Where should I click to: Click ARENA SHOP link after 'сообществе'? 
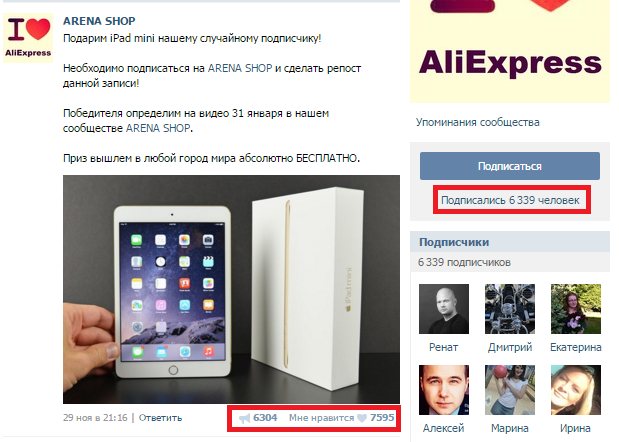tap(158, 128)
